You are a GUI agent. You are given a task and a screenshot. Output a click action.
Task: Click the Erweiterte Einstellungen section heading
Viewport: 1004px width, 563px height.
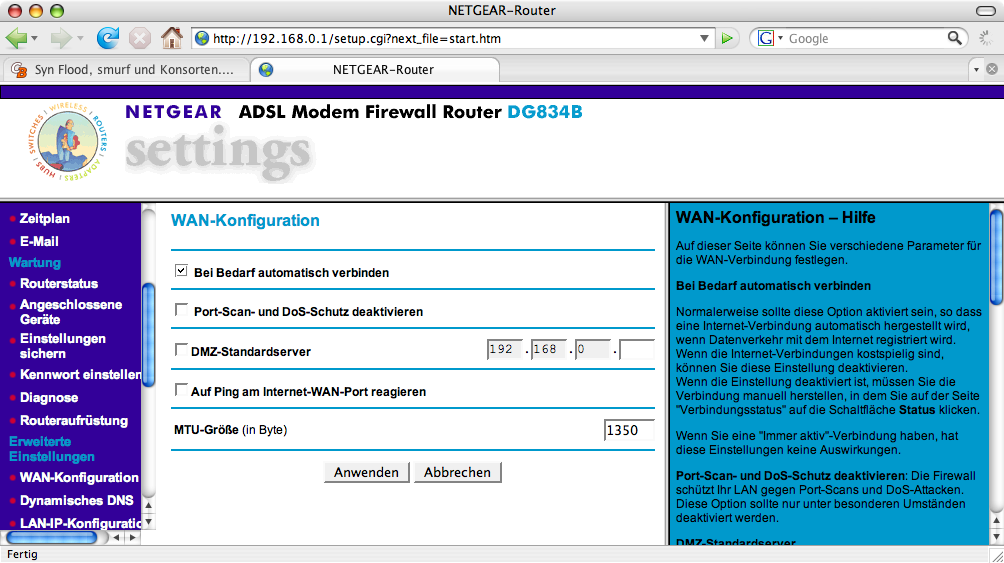[x=51, y=449]
